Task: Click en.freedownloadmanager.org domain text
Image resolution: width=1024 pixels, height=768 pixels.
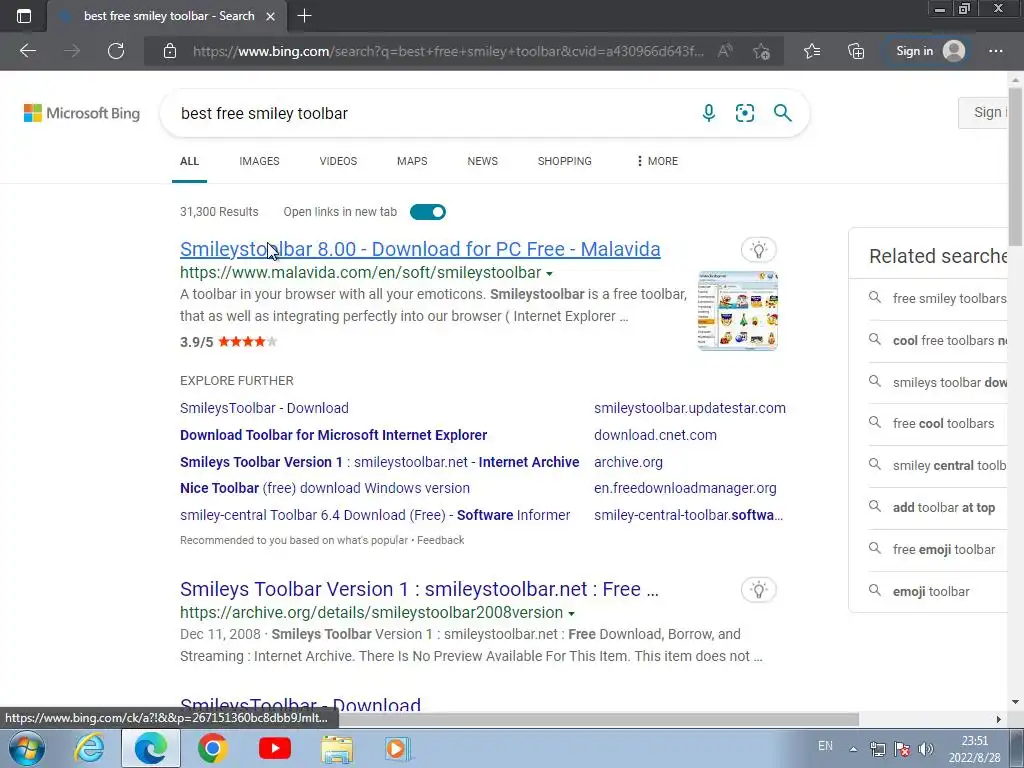Action: tap(685, 488)
